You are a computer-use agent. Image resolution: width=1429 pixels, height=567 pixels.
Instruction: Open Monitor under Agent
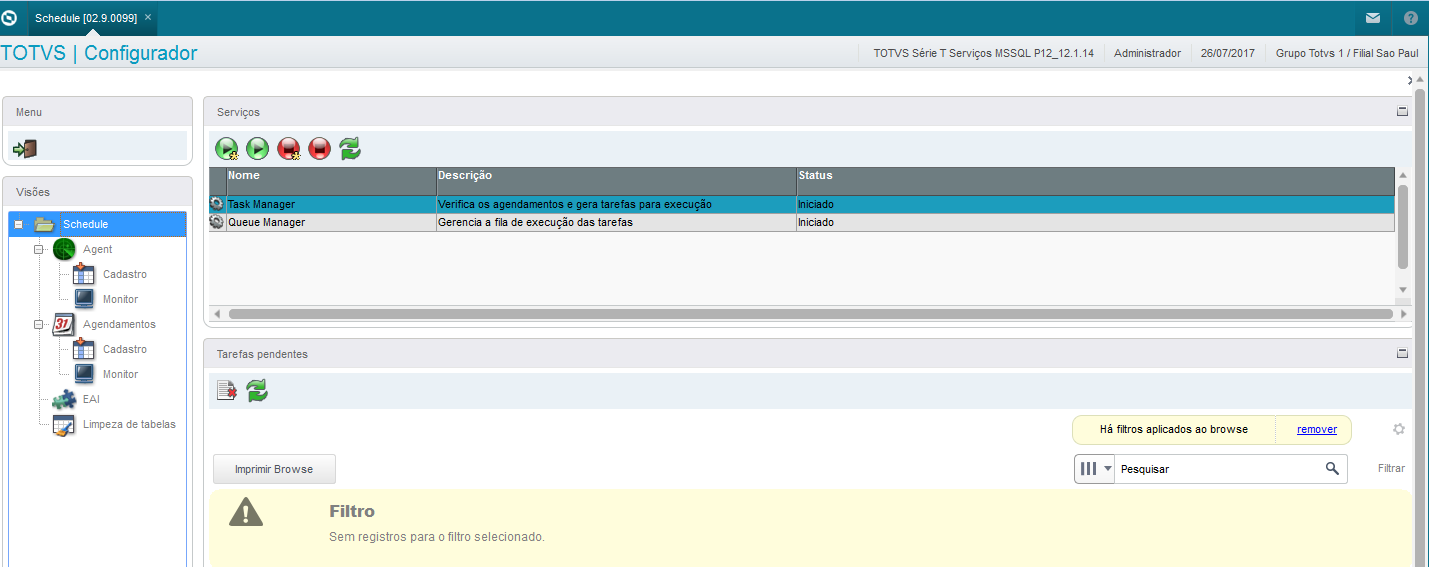(120, 299)
